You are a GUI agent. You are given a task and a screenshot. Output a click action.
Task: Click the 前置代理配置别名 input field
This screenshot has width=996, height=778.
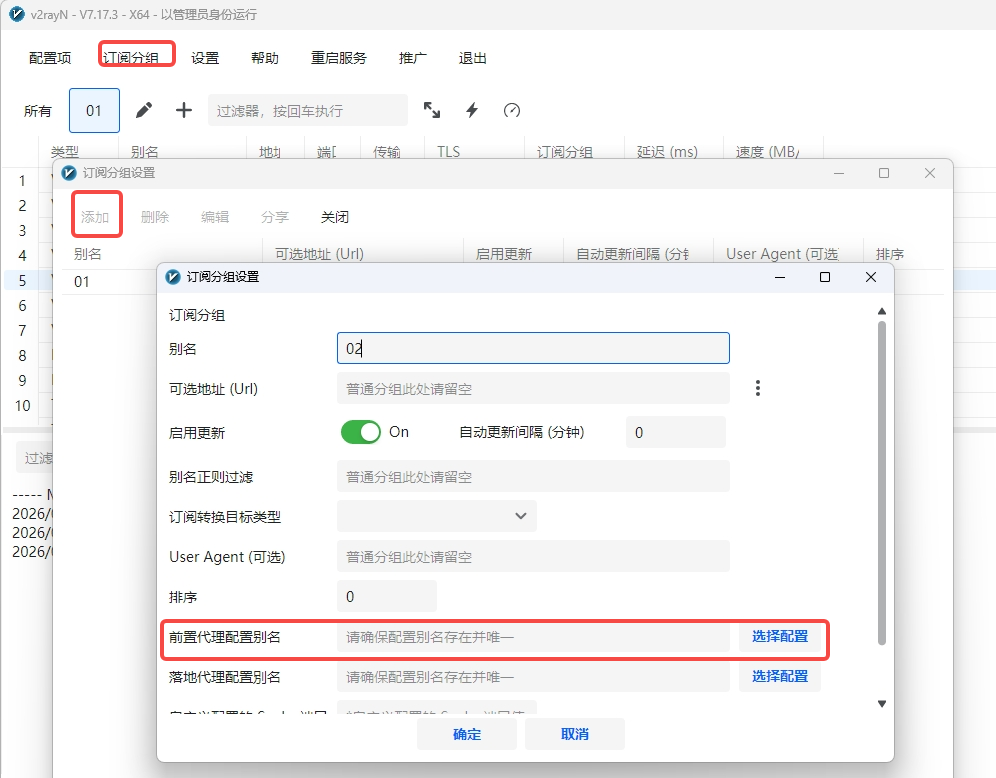(533, 636)
